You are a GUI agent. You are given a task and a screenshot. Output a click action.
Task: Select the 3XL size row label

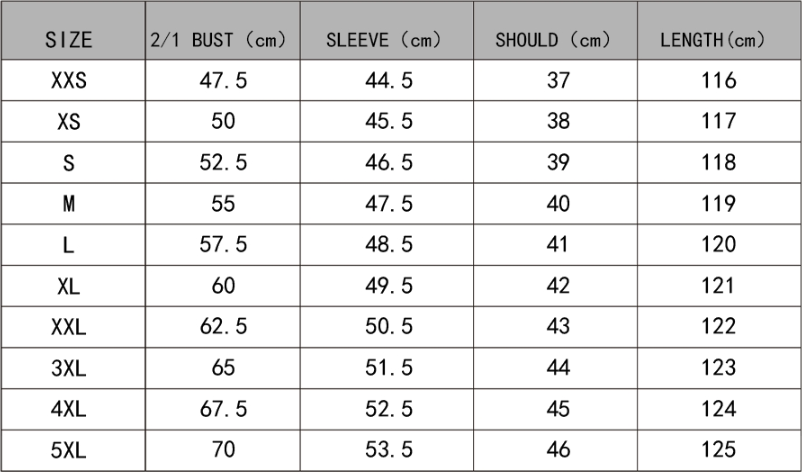(69, 368)
